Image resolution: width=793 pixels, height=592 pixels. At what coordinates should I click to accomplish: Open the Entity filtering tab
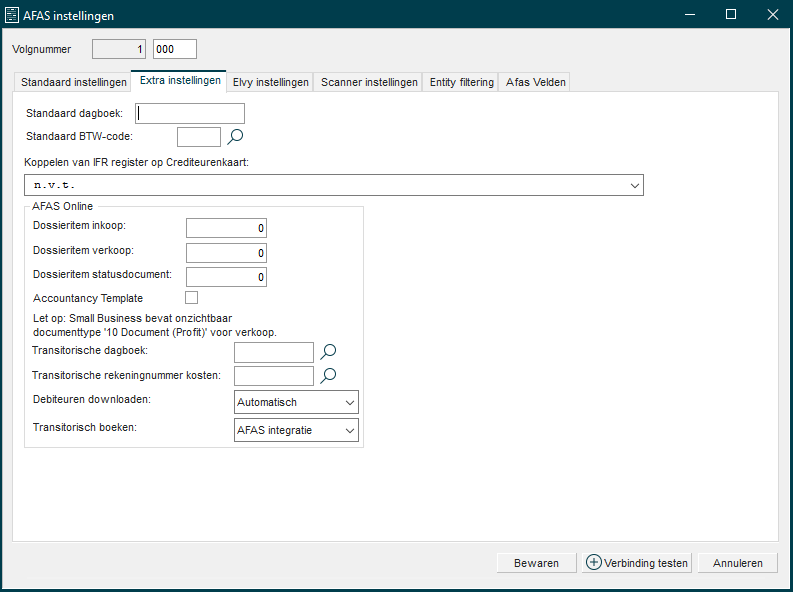[x=461, y=82]
